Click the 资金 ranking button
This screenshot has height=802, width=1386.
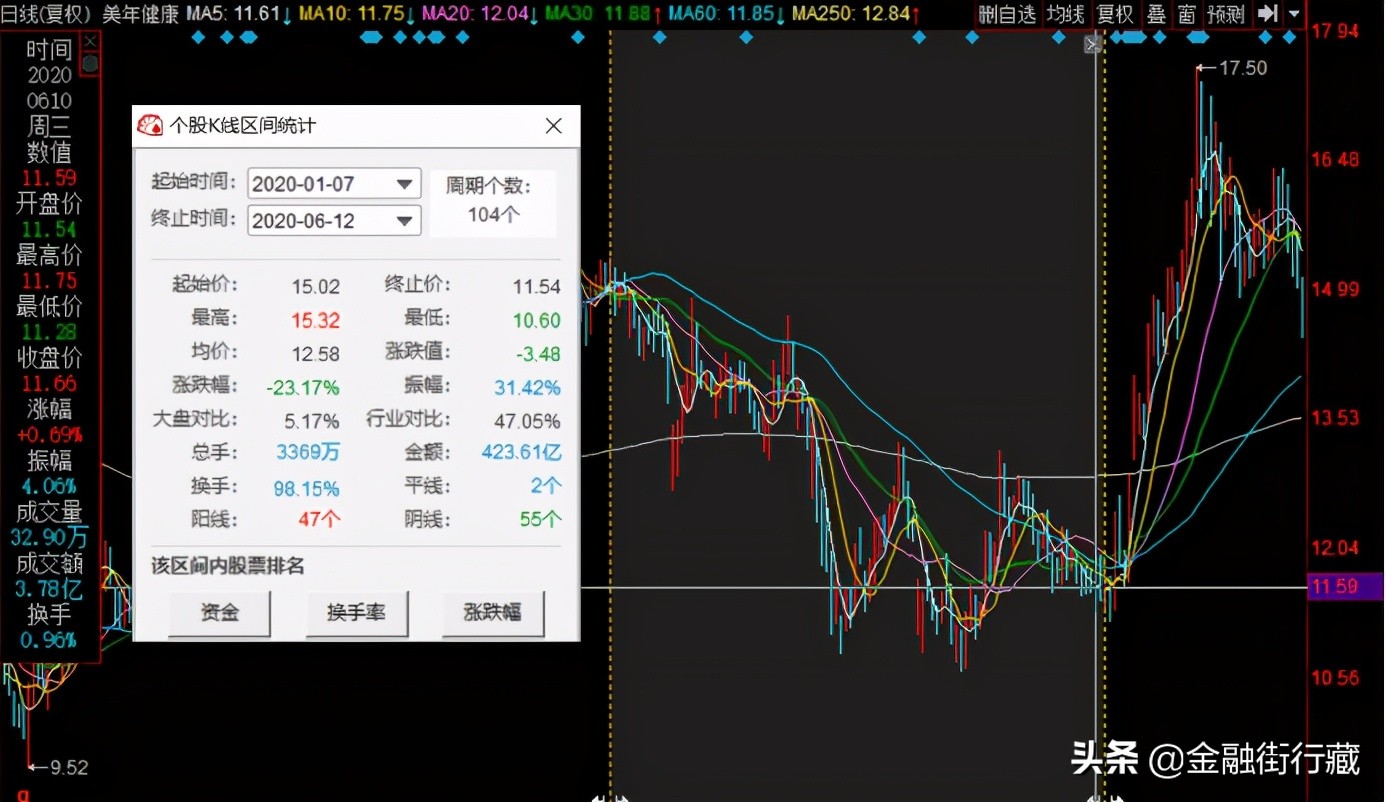point(220,613)
